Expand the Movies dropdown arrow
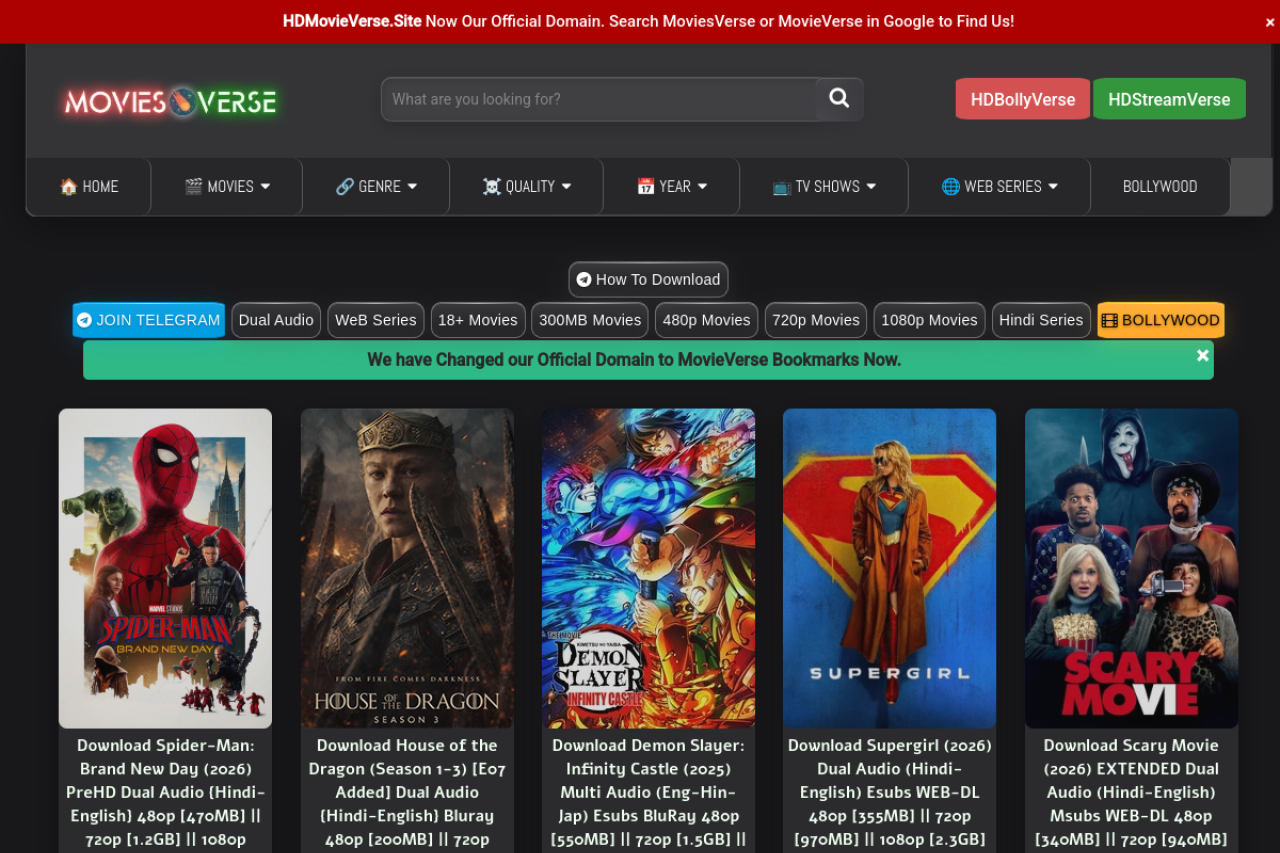 tap(265, 186)
